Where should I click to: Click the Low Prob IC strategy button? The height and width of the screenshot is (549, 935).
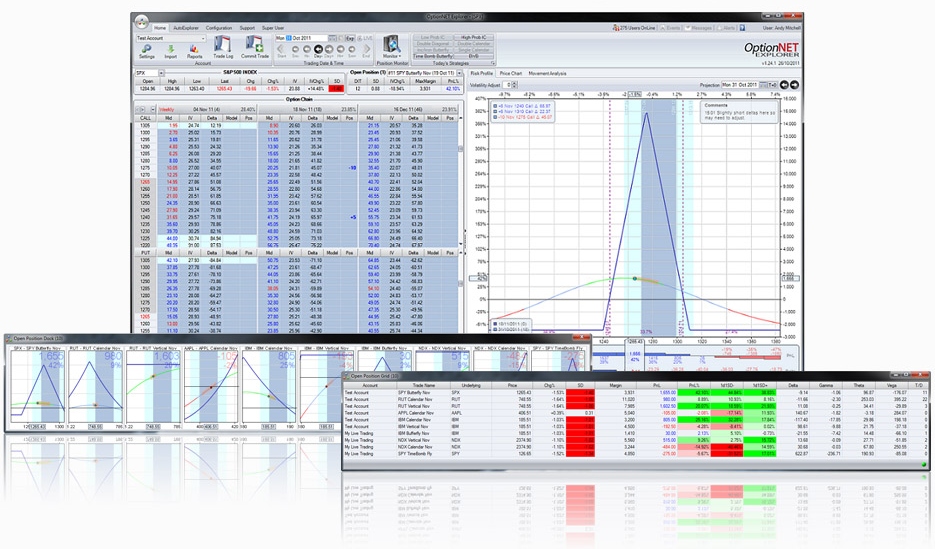[433, 38]
